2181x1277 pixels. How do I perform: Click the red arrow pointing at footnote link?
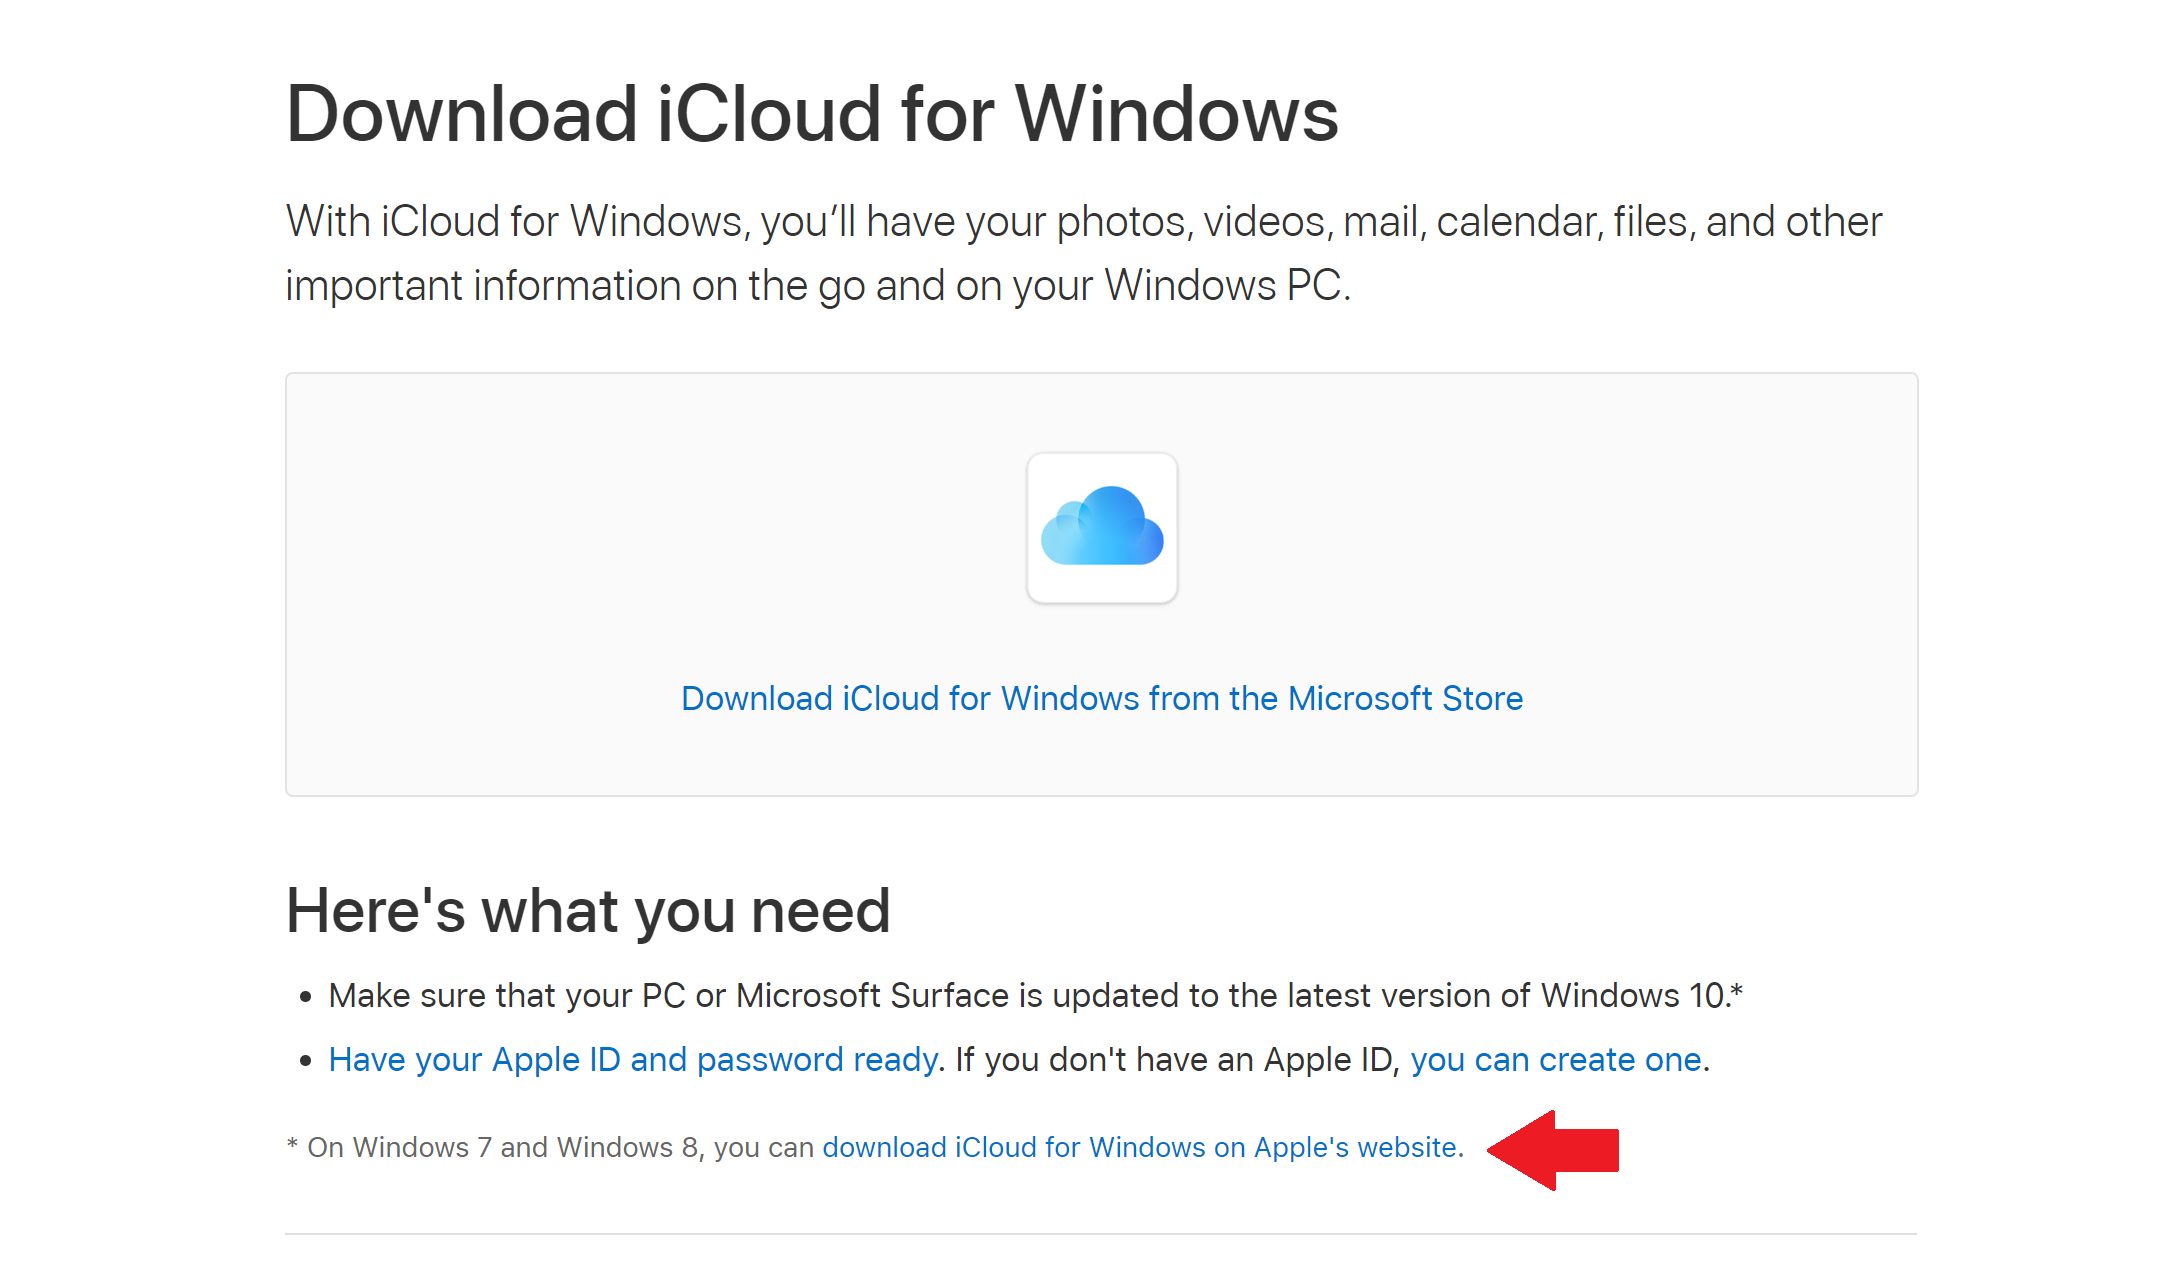pyautogui.click(x=1554, y=1150)
